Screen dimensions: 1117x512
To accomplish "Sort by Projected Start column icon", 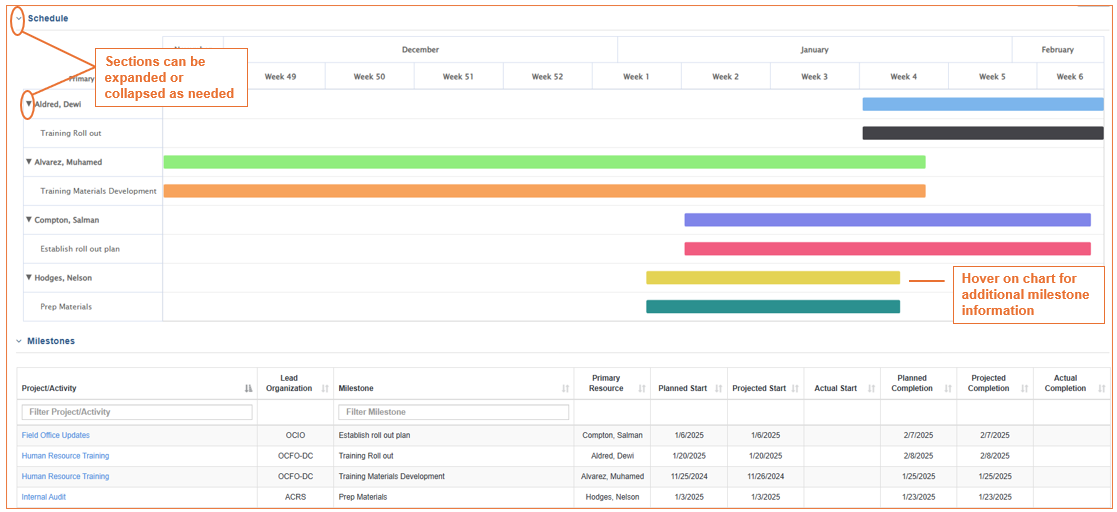I will tap(795, 389).
